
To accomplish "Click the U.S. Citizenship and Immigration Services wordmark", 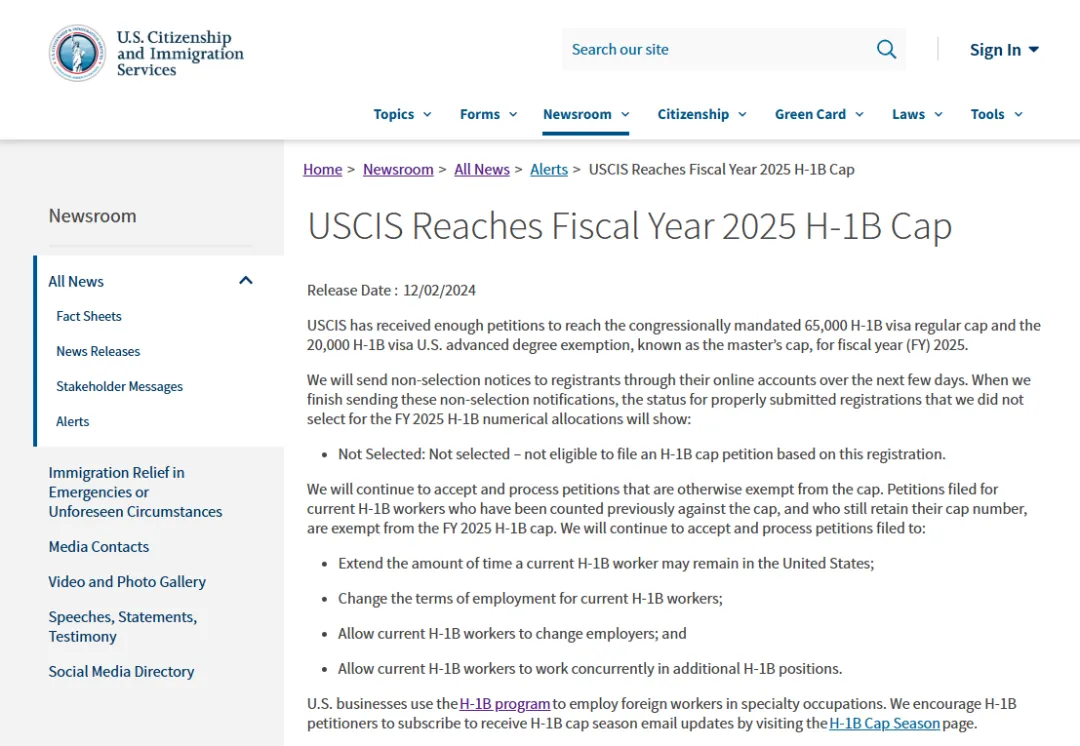I will pyautogui.click(x=180, y=53).
